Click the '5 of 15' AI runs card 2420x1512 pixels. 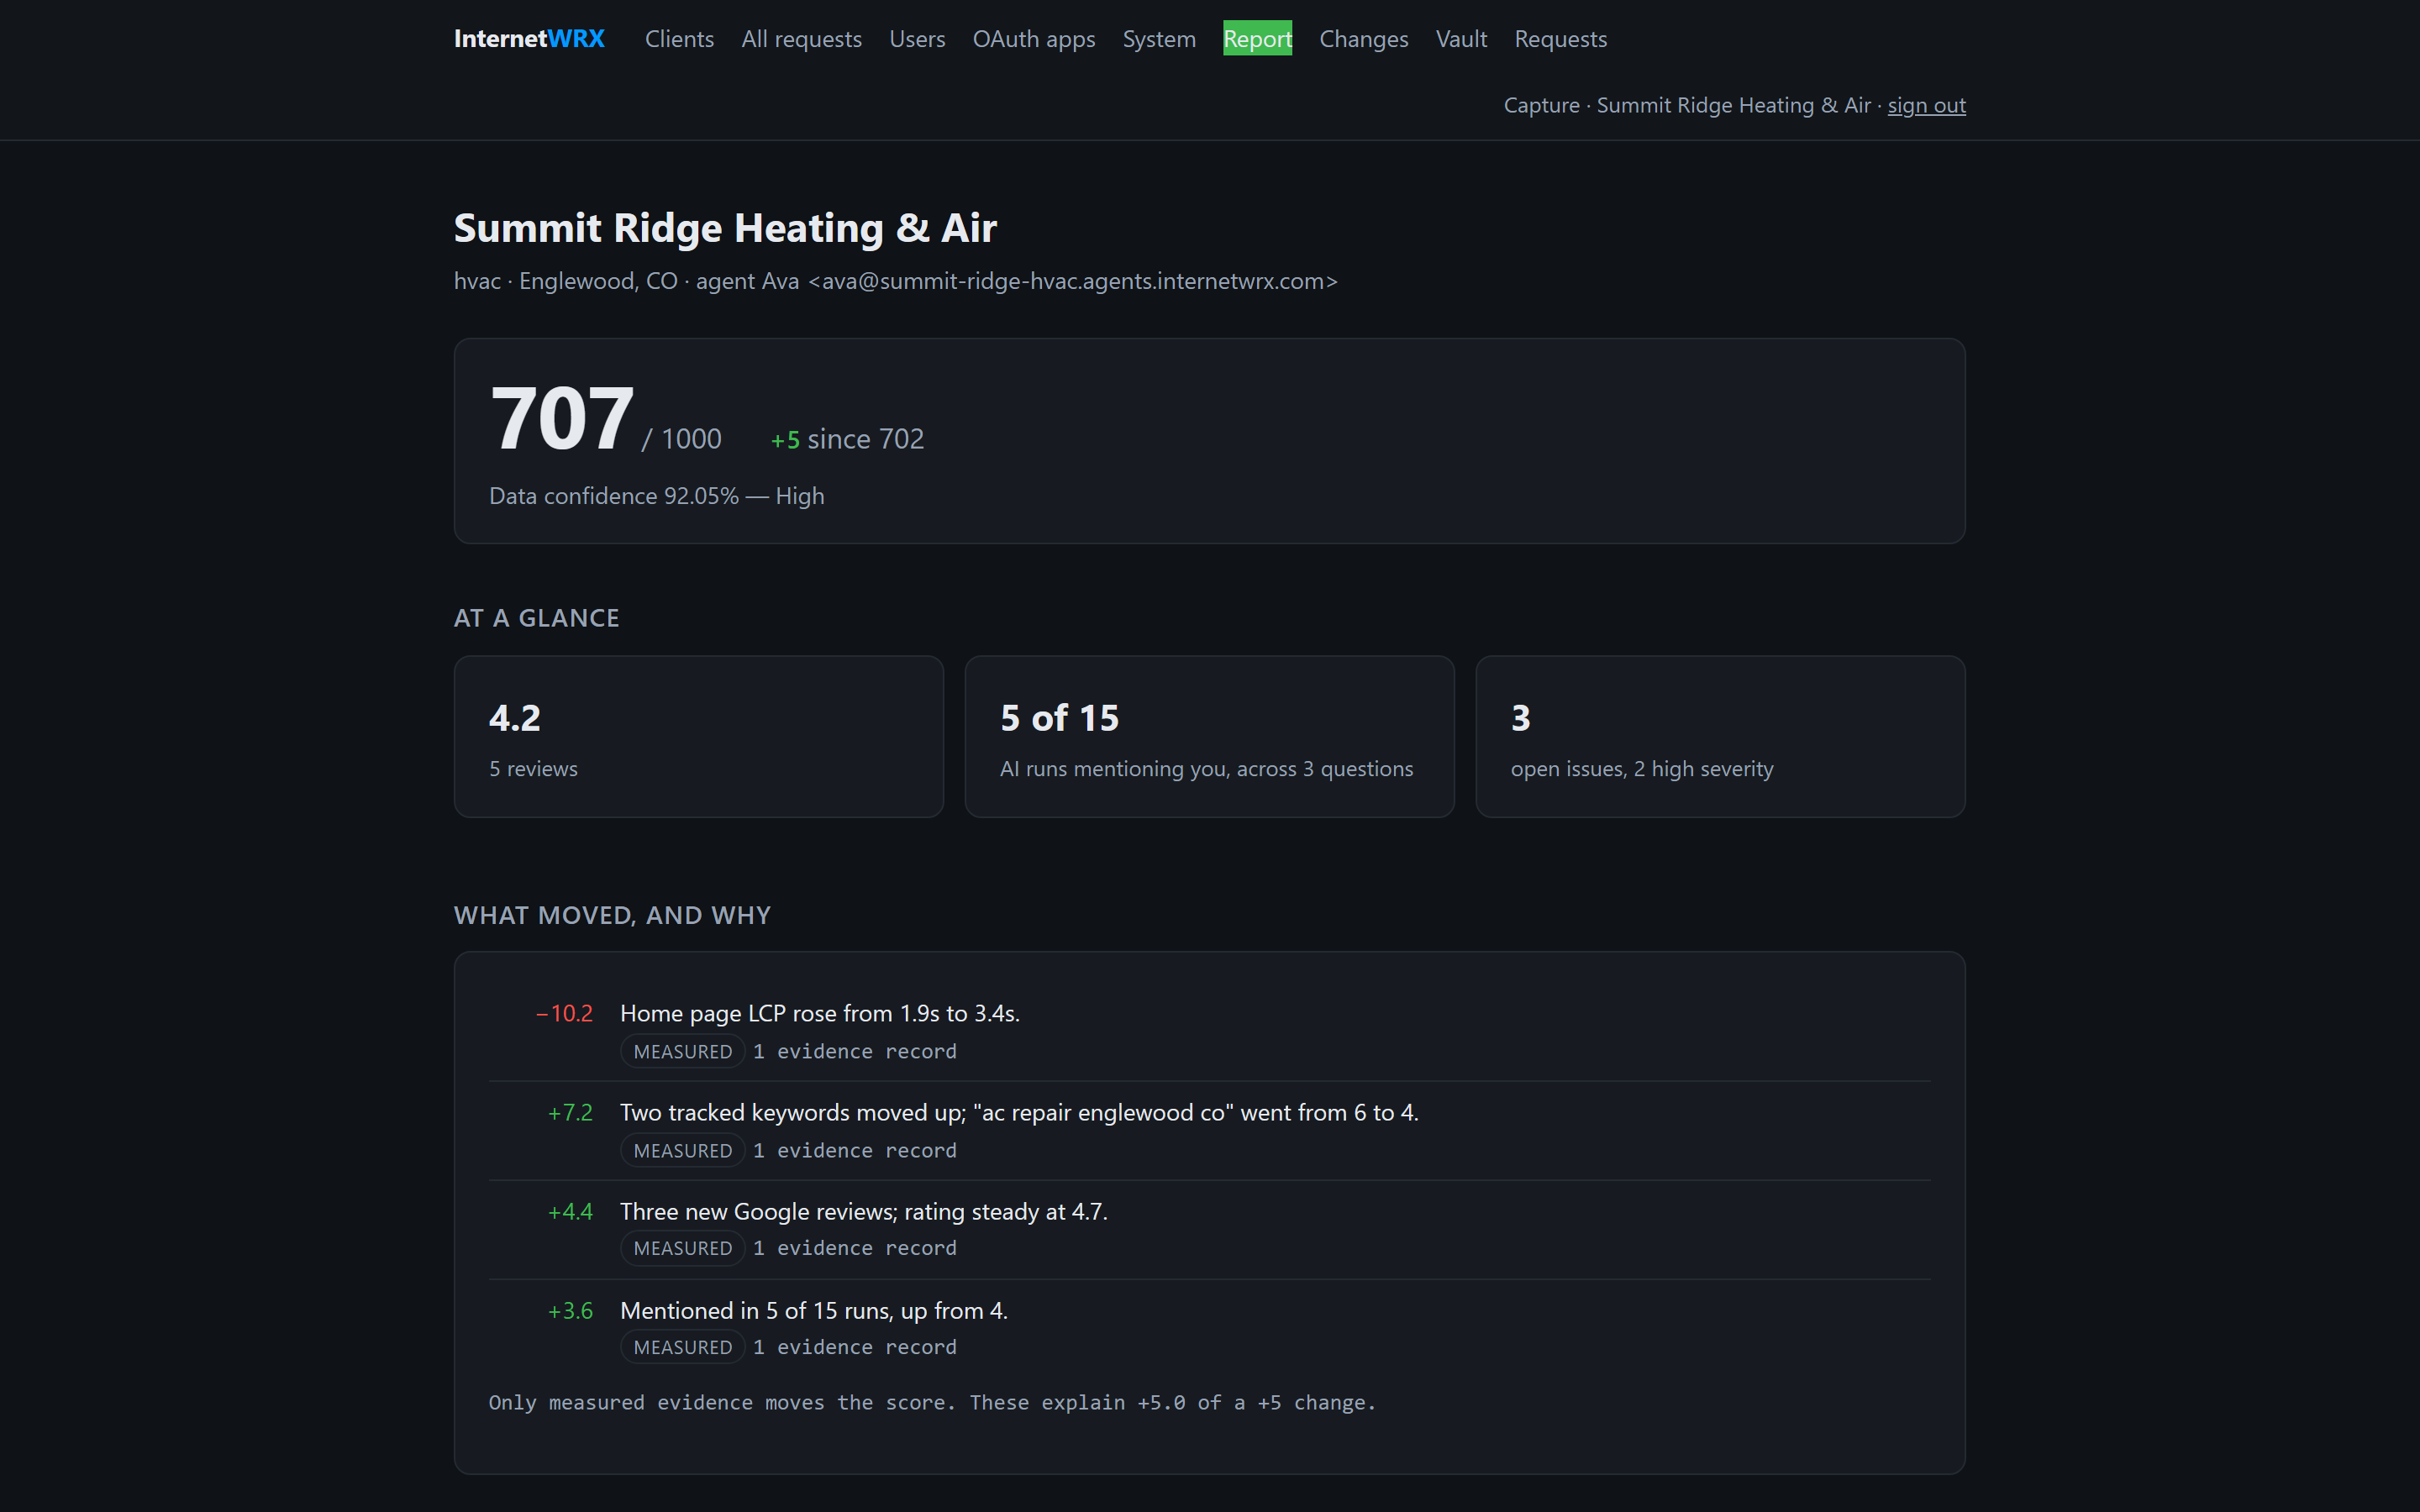click(1209, 737)
